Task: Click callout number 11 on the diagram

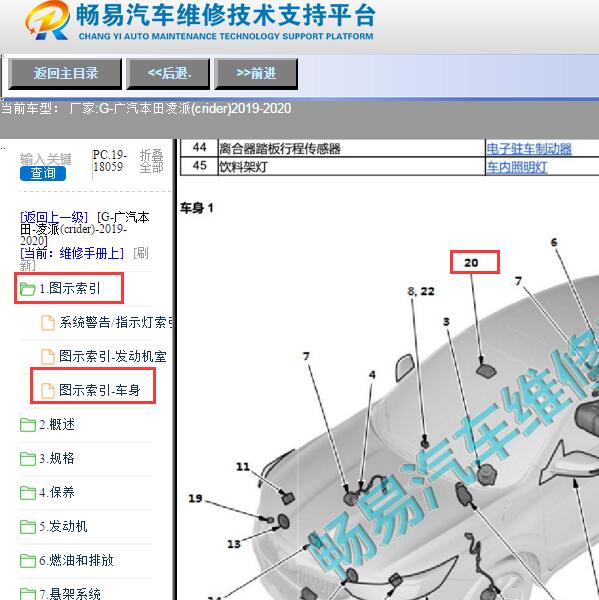Action: [x=243, y=467]
